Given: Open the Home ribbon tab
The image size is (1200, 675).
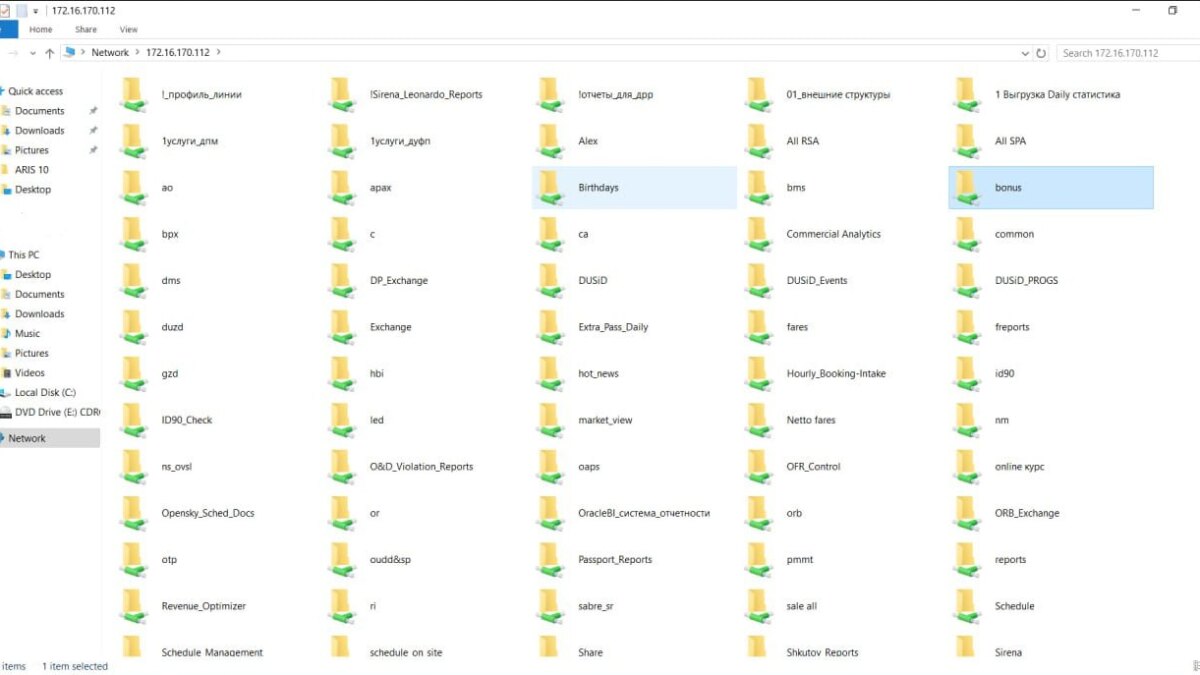Looking at the screenshot, I should tap(40, 30).
